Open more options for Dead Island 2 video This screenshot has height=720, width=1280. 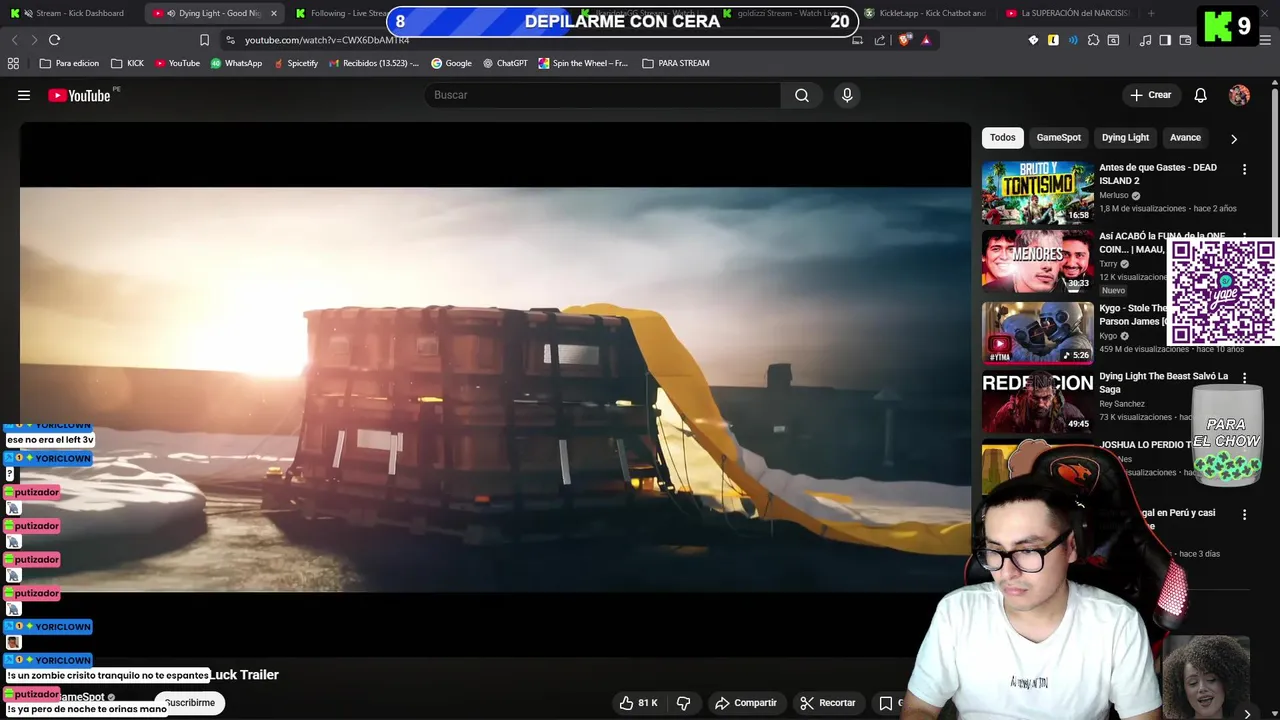point(1244,170)
